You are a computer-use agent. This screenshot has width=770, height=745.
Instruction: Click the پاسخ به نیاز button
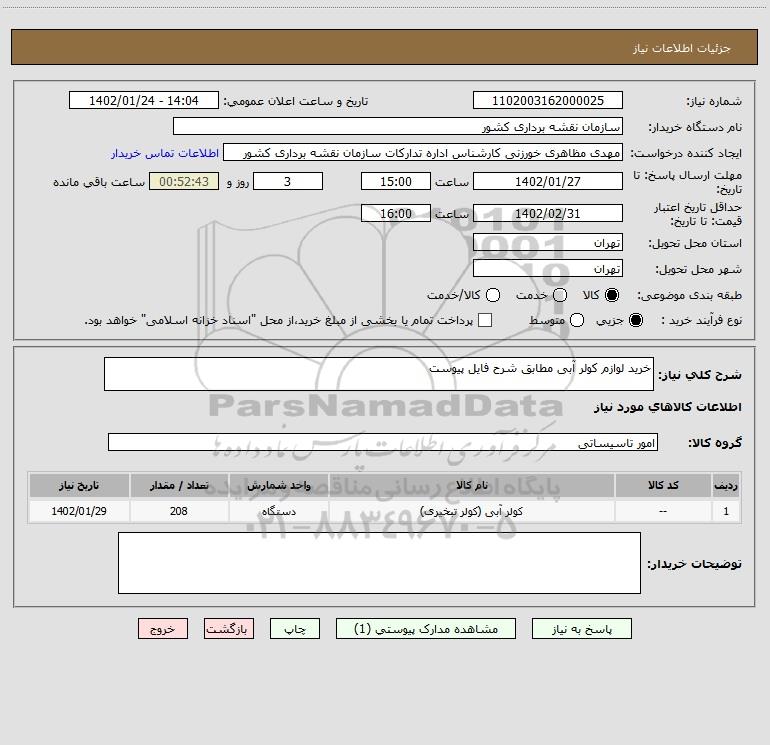pyautogui.click(x=581, y=629)
